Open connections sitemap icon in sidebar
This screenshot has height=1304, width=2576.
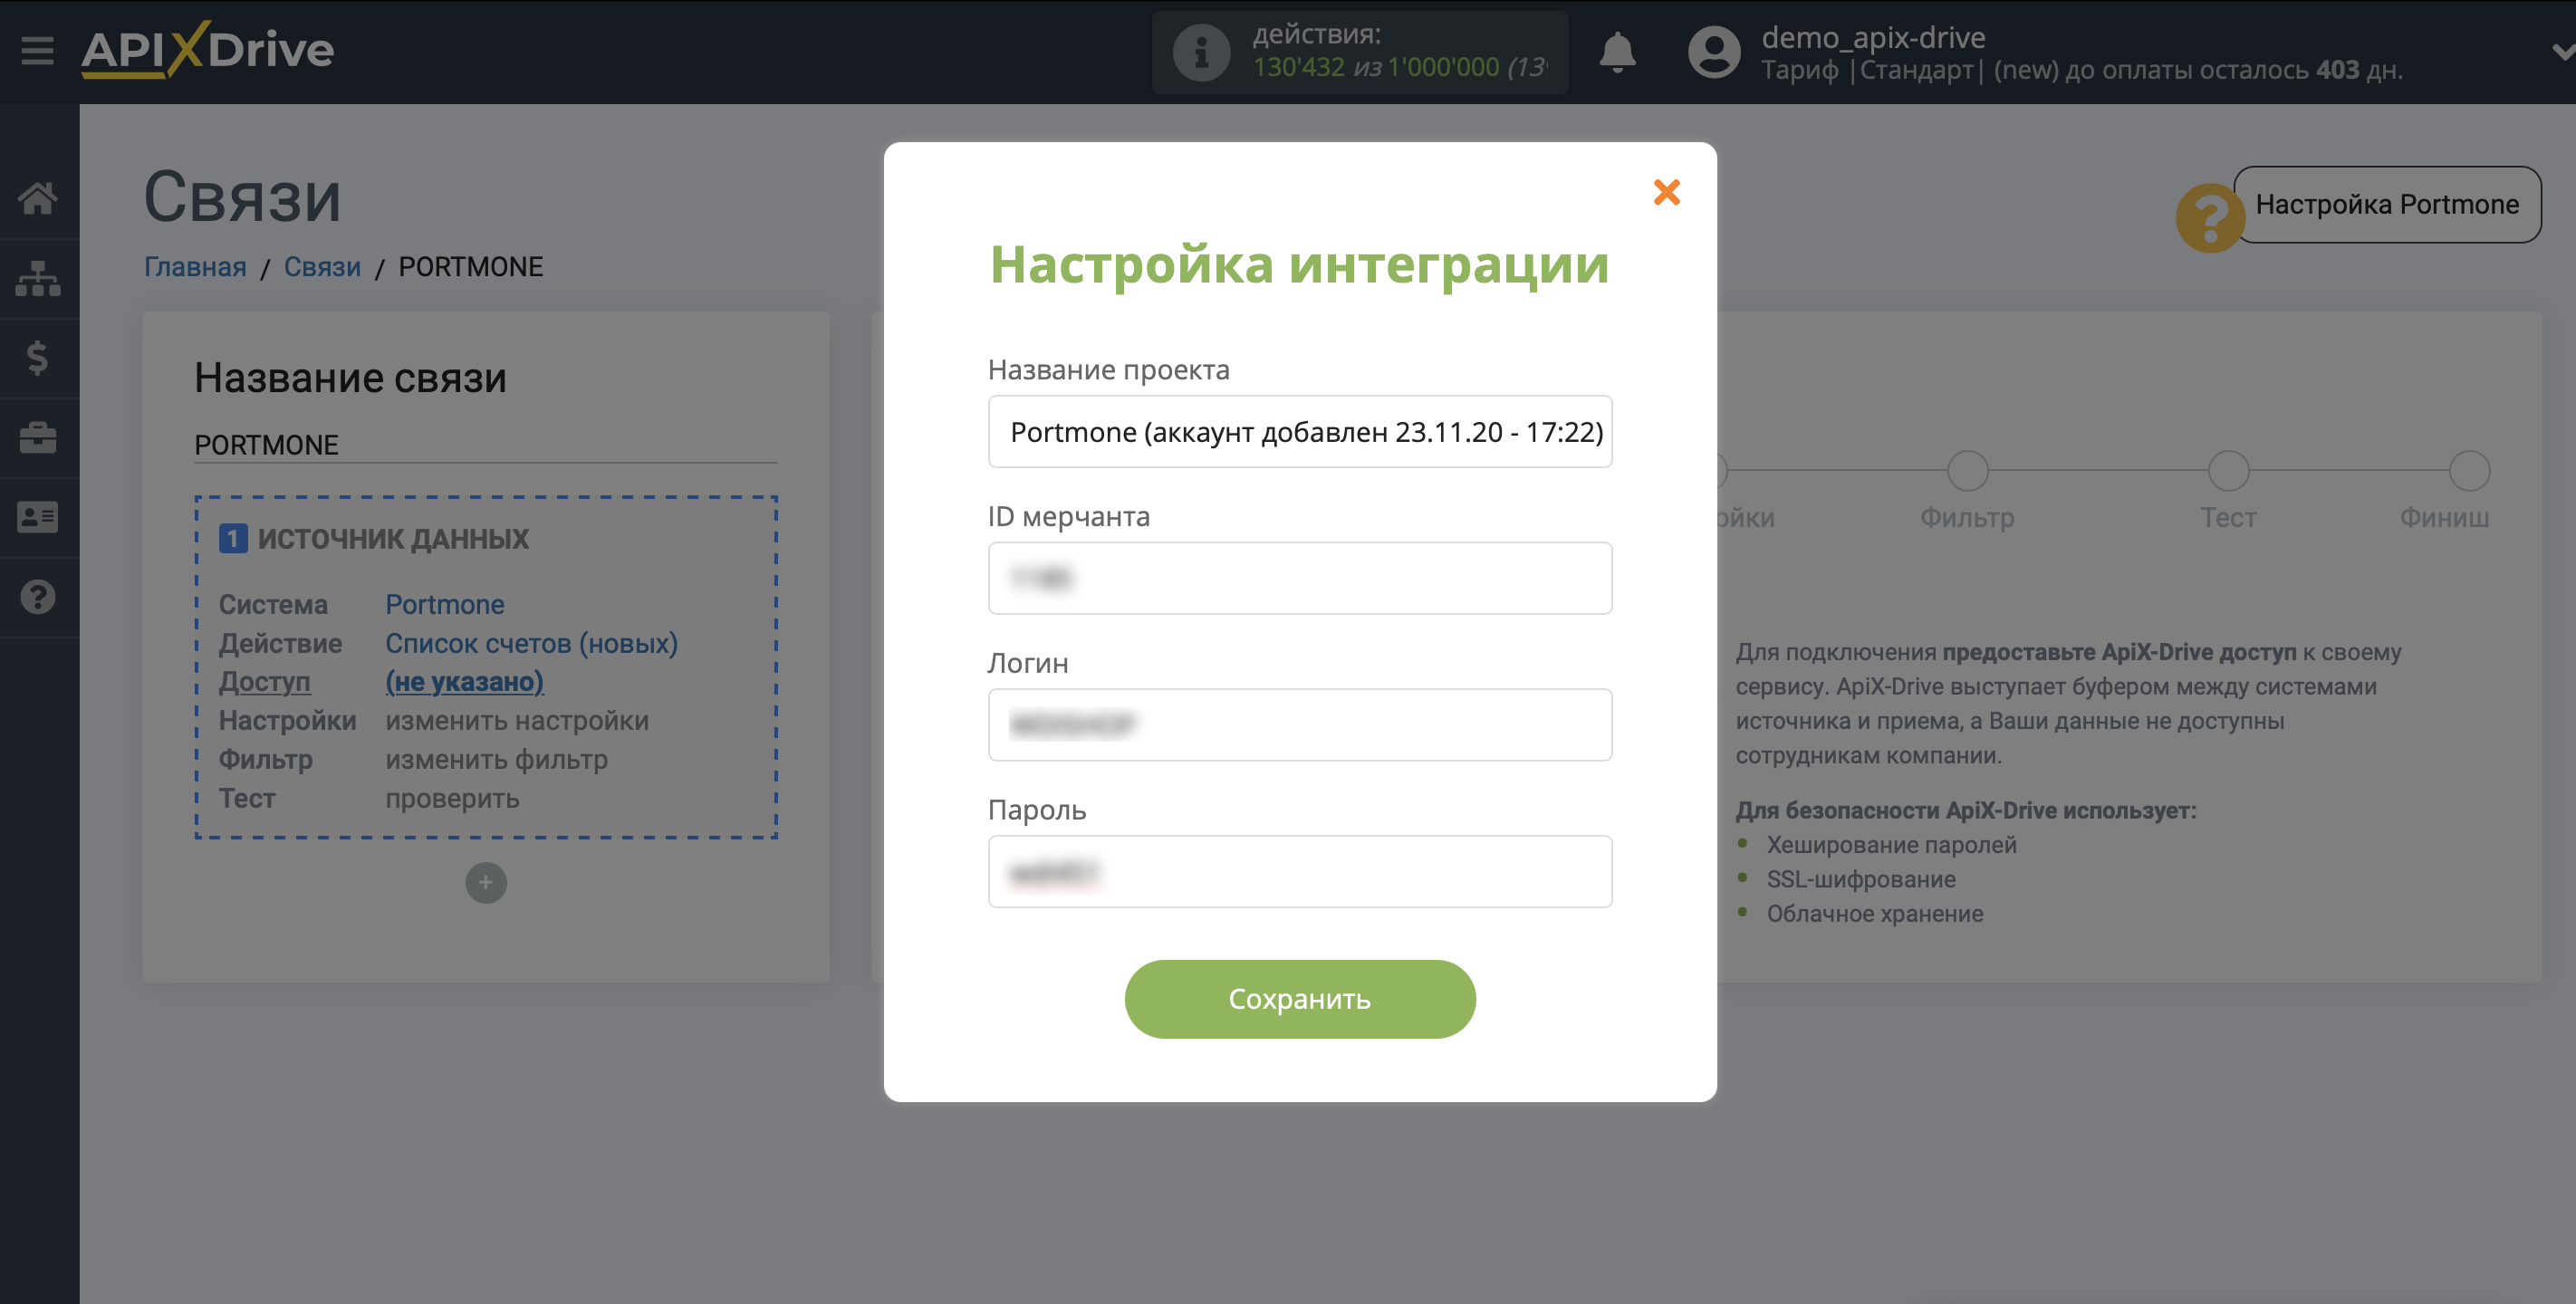pyautogui.click(x=38, y=278)
